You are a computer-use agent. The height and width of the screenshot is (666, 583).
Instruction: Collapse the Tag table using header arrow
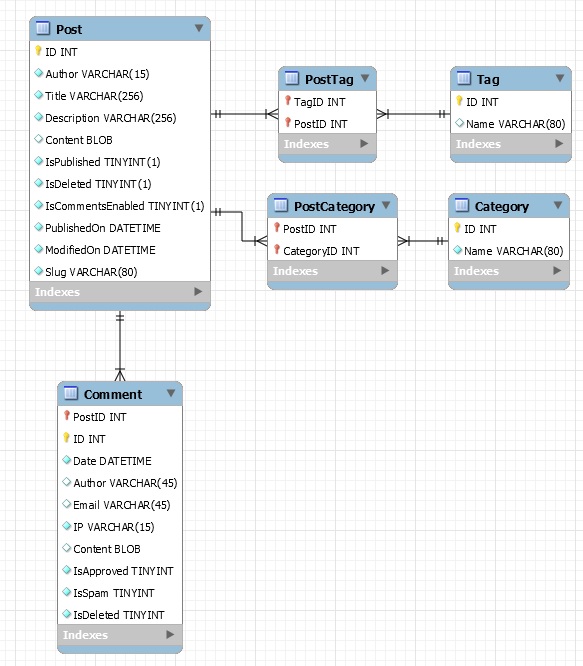point(560,78)
